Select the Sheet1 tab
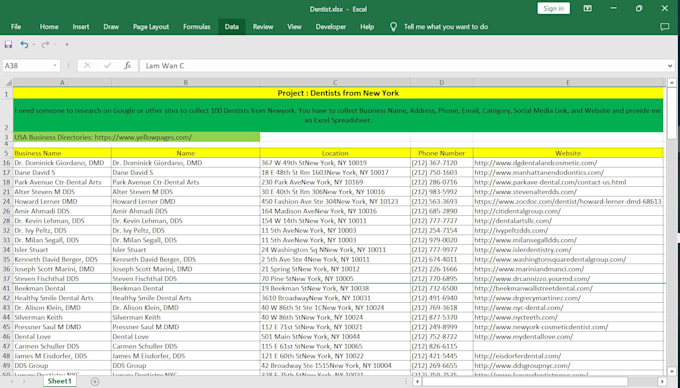 coord(59,381)
